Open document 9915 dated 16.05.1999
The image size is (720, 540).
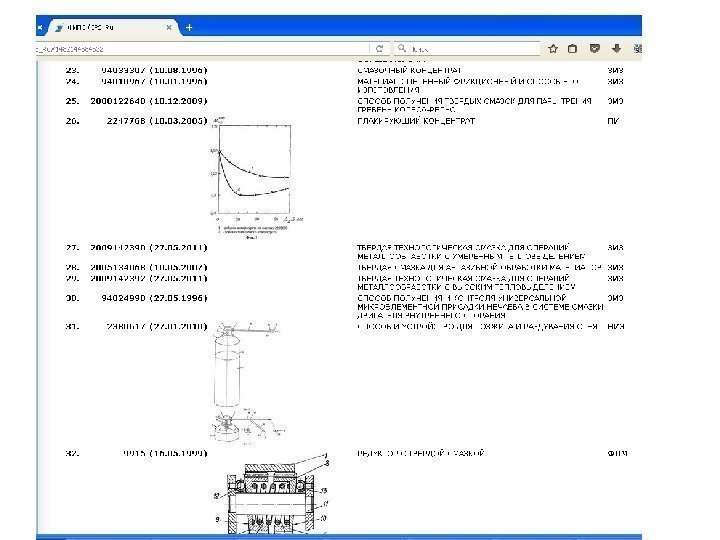tap(165, 453)
